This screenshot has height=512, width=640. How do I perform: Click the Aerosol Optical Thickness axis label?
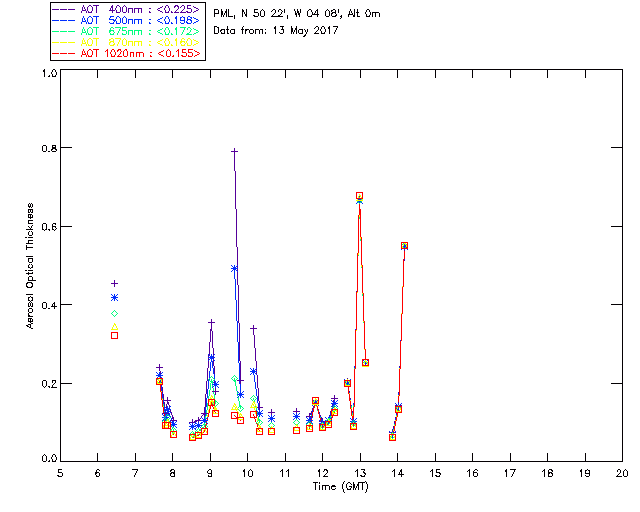click(x=30, y=266)
